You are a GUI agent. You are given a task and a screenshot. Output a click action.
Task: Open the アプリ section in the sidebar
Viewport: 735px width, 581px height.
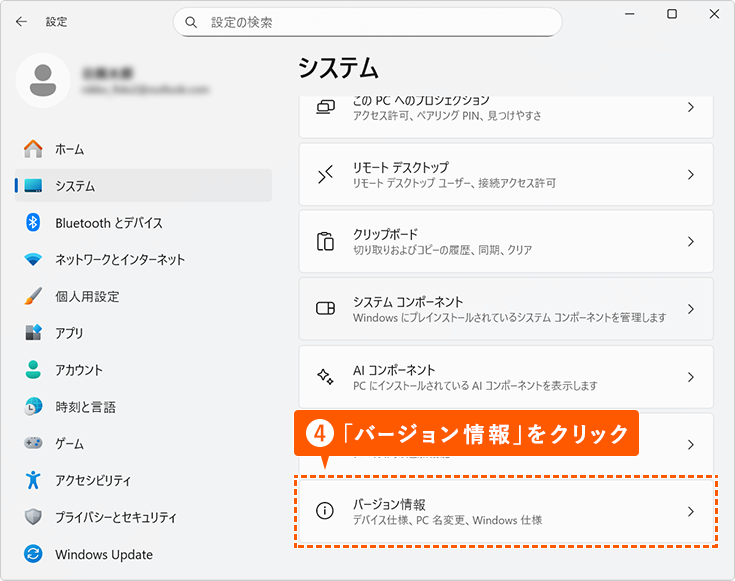[69, 334]
